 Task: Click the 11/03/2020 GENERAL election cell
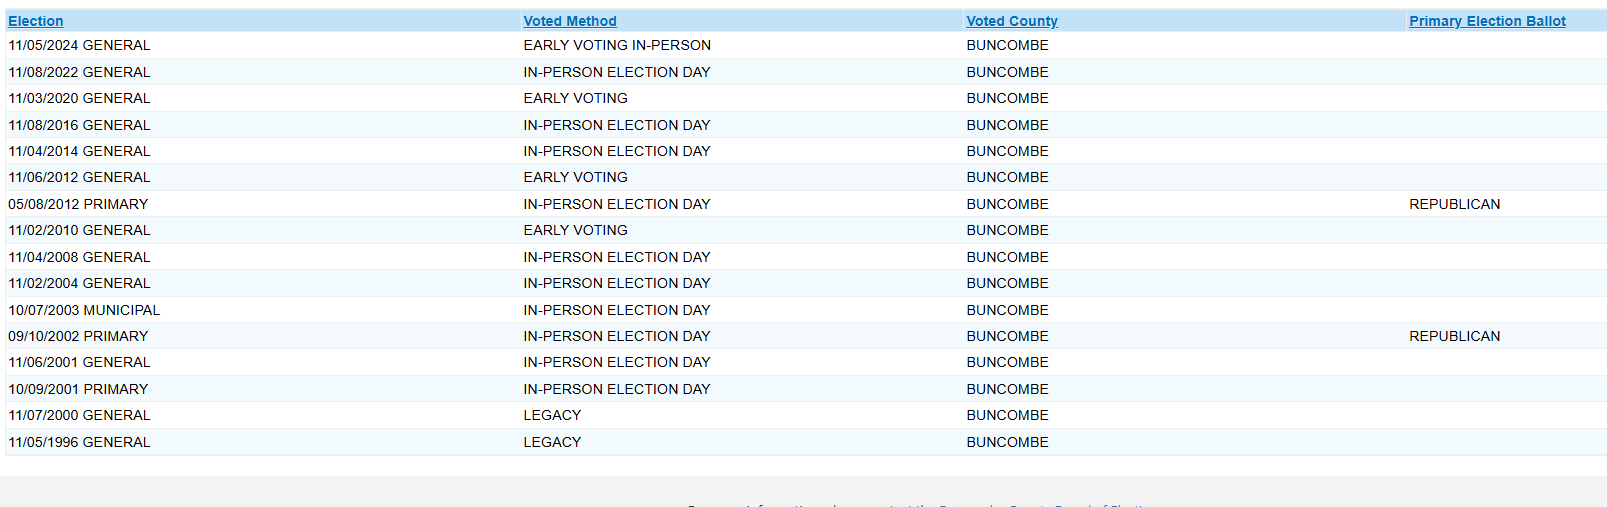coord(79,98)
